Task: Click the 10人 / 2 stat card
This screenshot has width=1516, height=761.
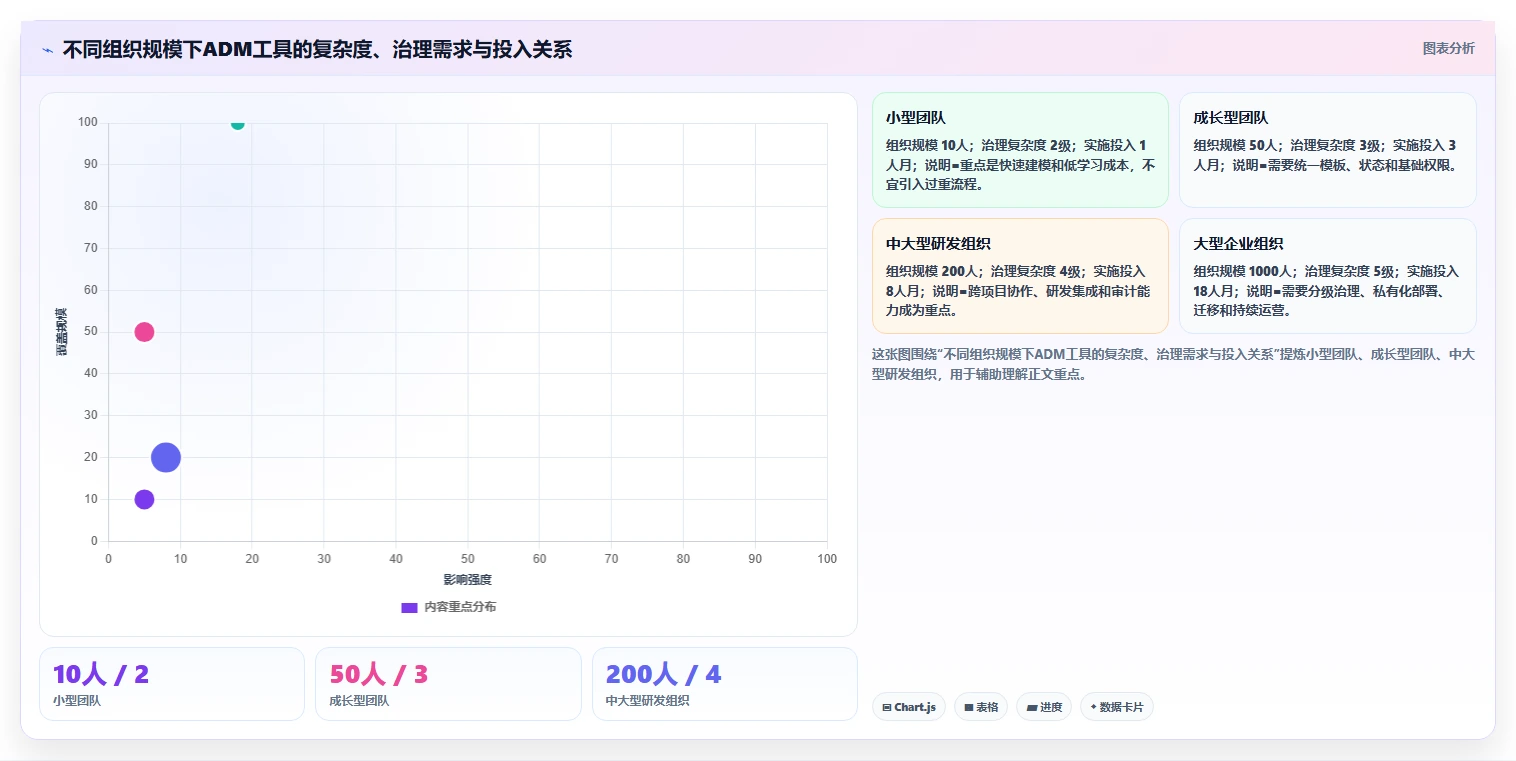Action: click(172, 684)
